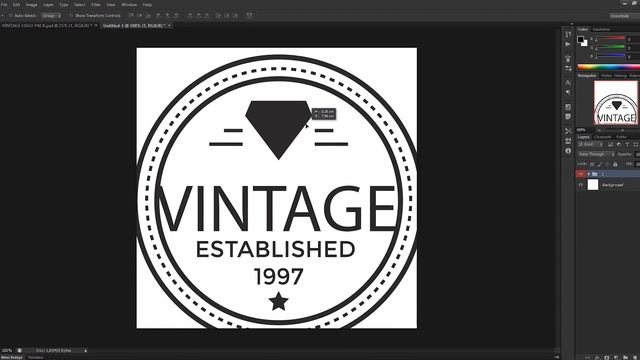Open the Mini Bridge tab at bottom

click(12, 358)
